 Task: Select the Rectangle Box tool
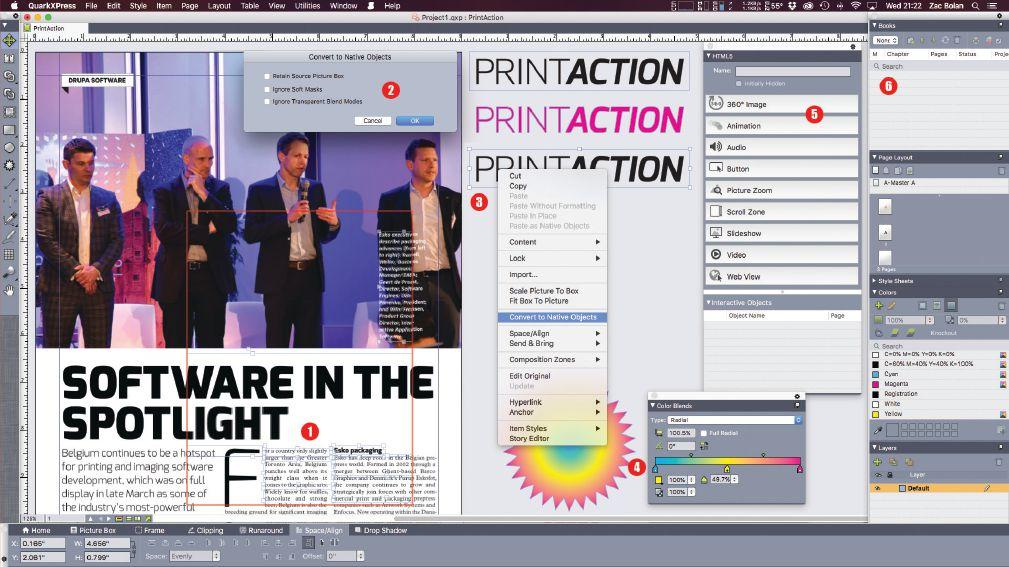coord(9,130)
